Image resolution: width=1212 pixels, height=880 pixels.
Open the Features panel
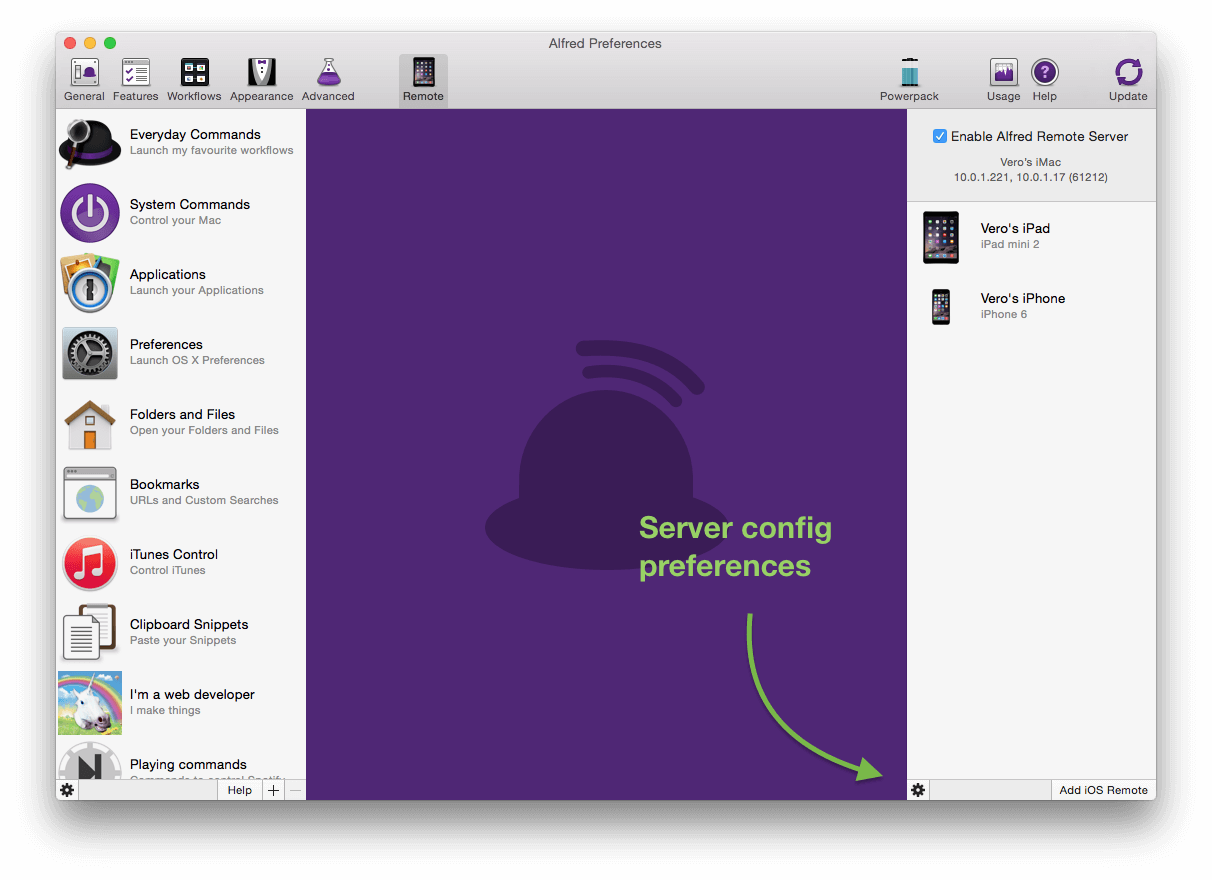[x=135, y=79]
